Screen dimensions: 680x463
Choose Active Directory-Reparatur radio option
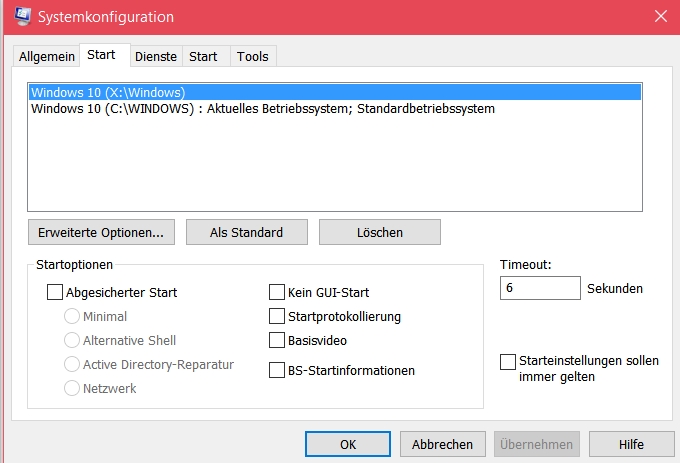pyautogui.click(x=72, y=364)
